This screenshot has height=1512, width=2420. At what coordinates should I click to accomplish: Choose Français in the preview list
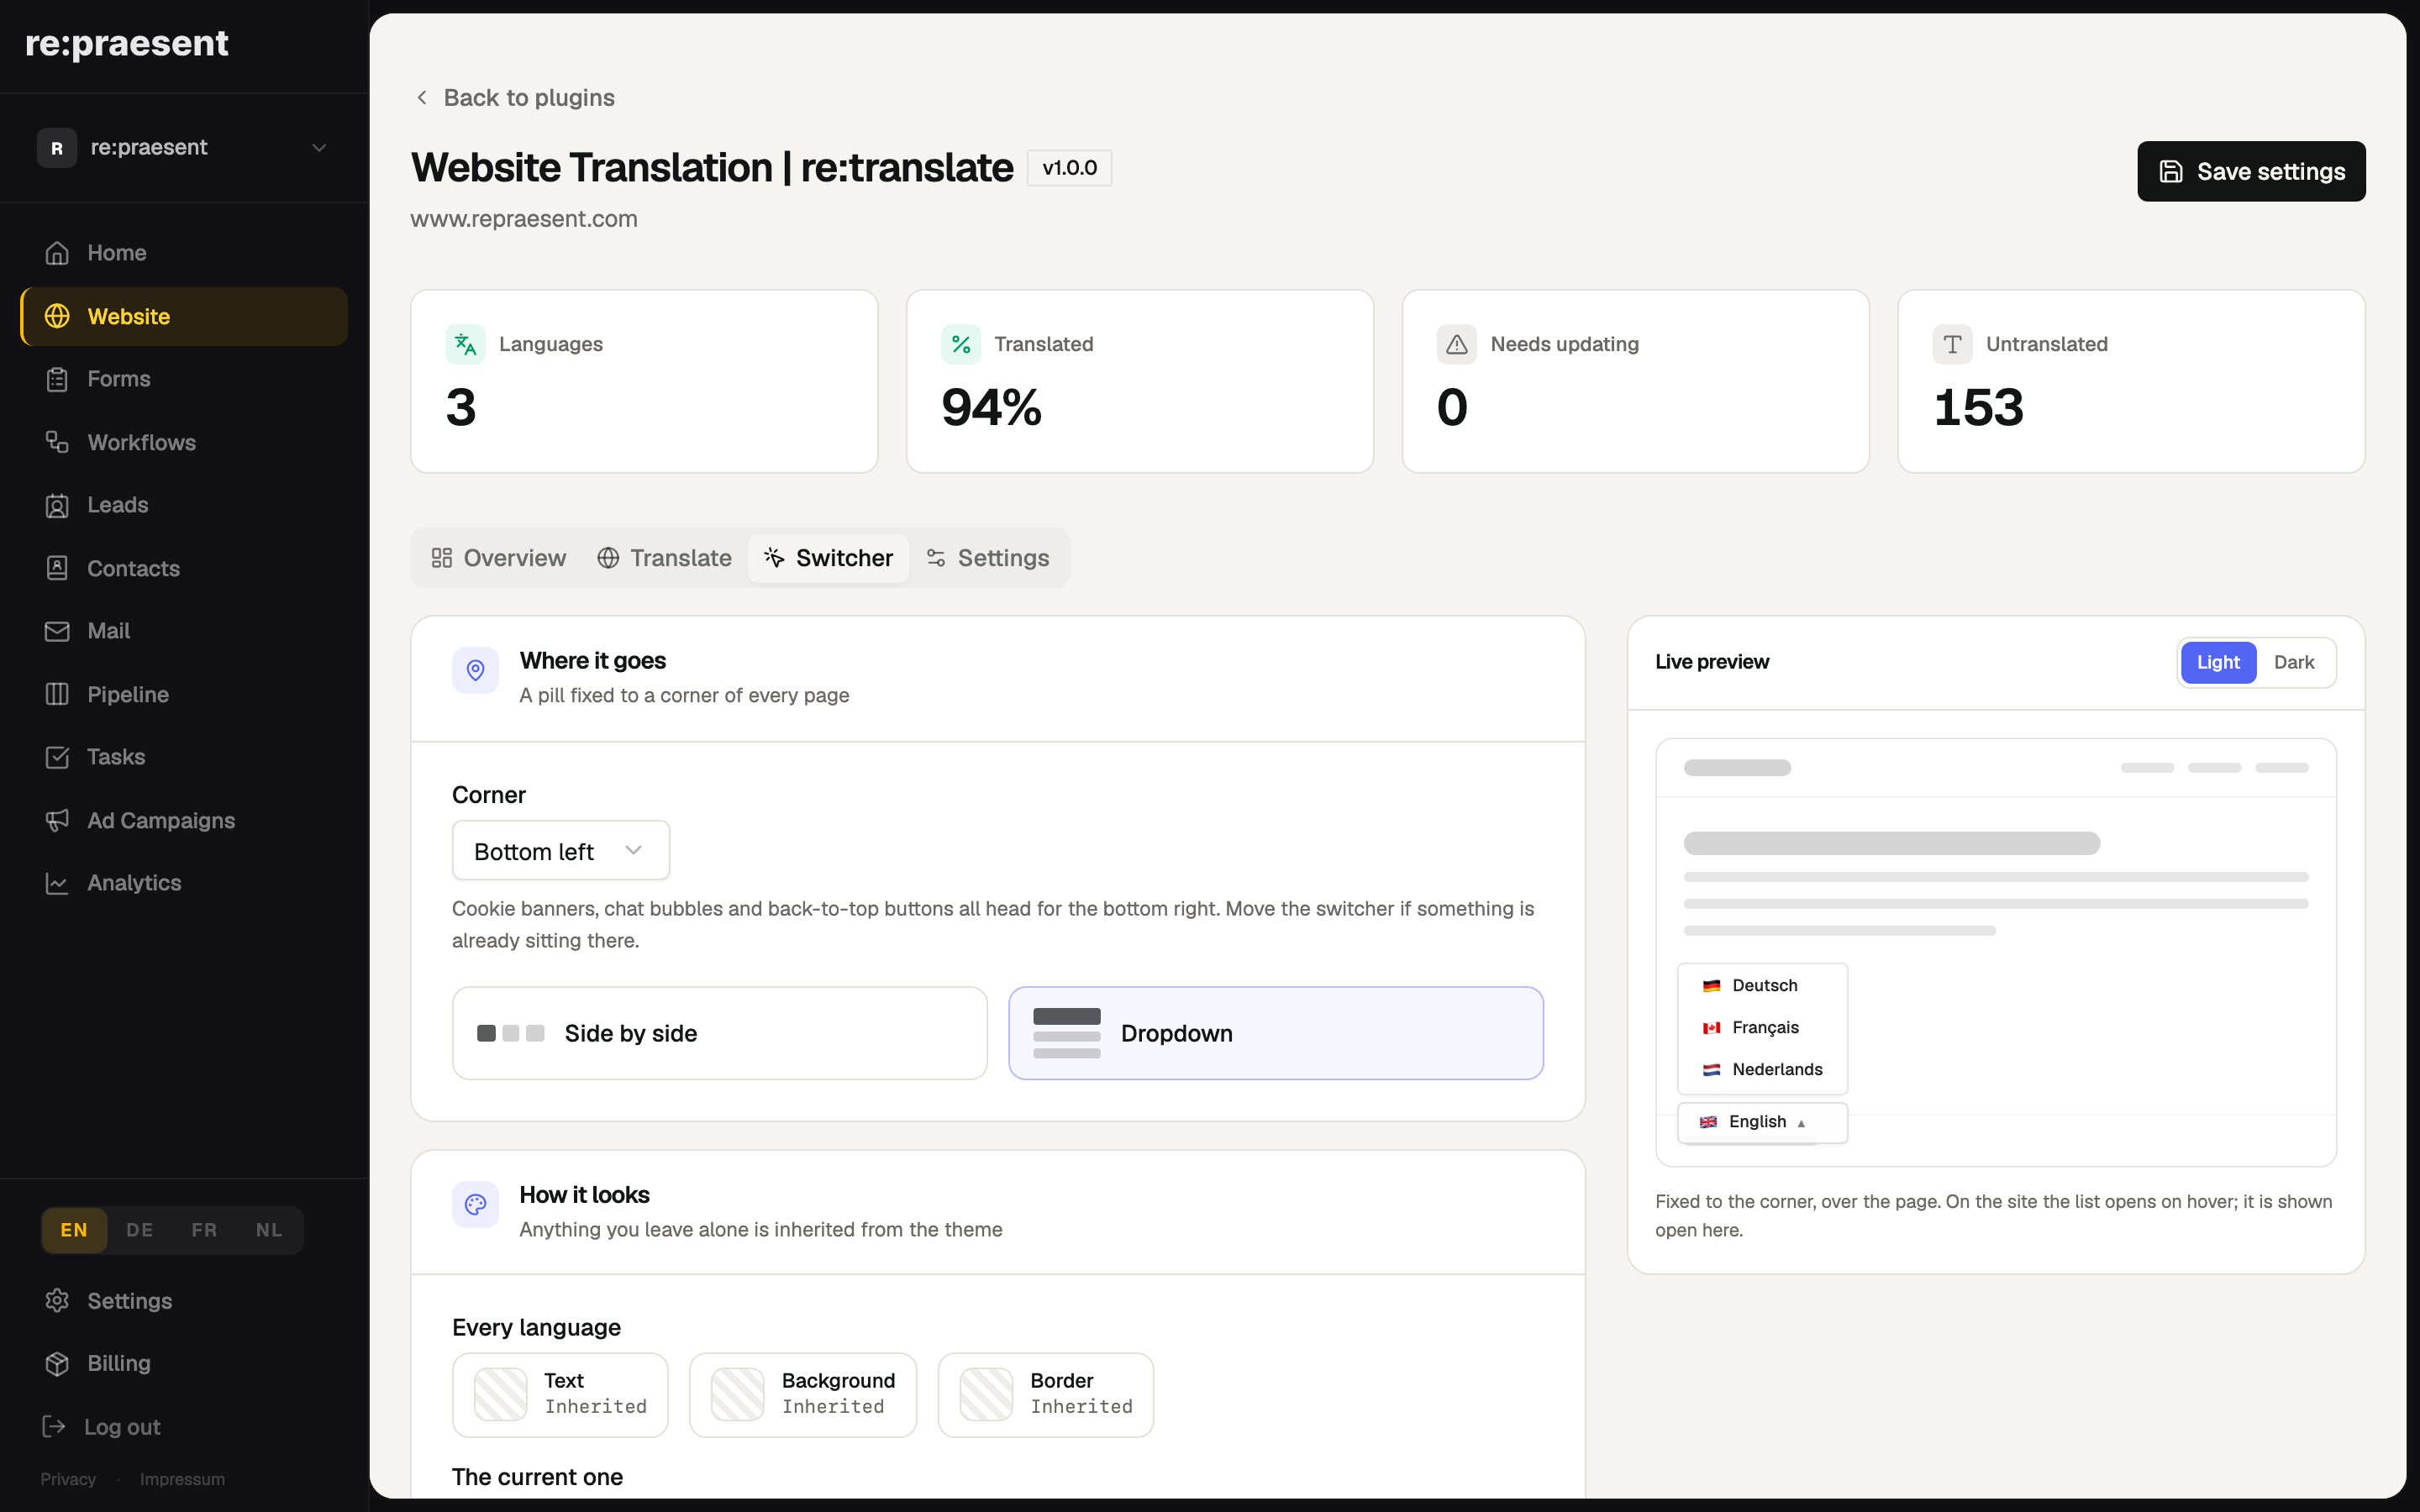coord(1762,1027)
